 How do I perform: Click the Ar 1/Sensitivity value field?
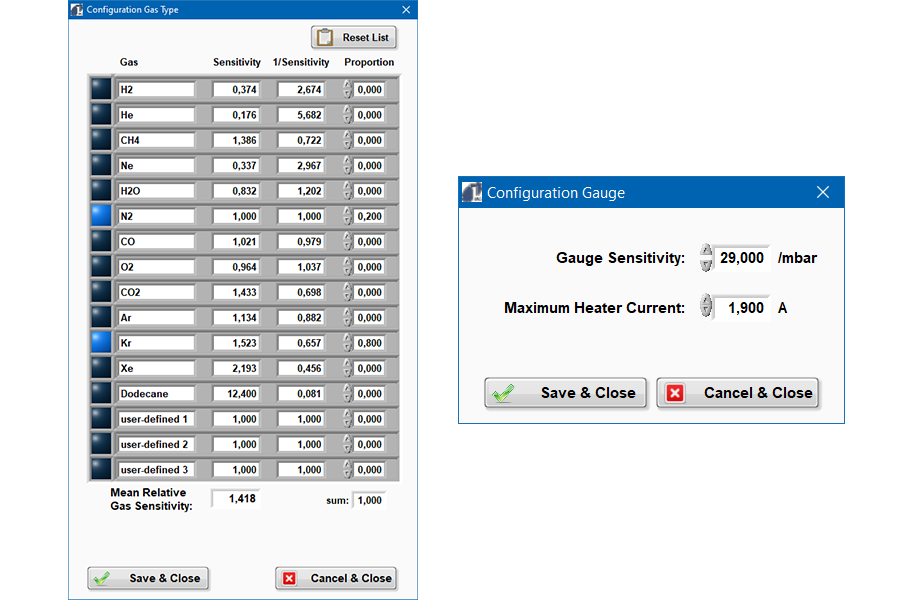click(x=301, y=318)
